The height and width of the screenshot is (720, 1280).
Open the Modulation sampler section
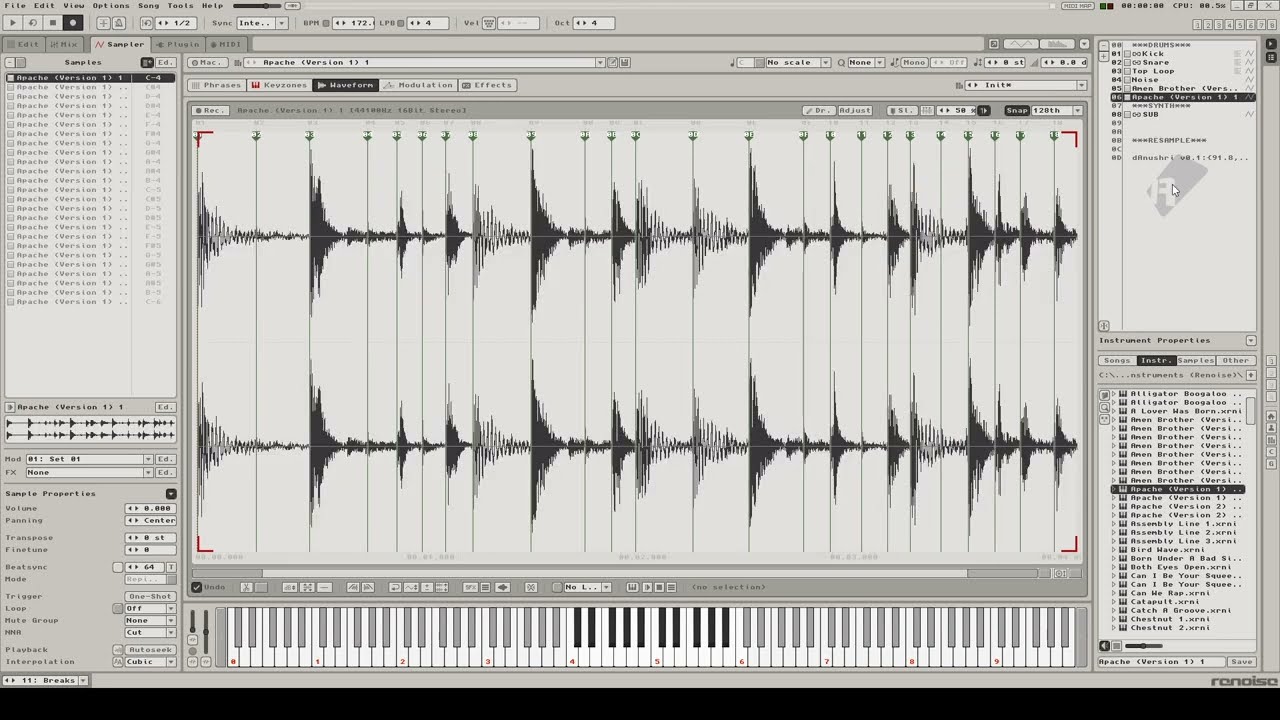pos(419,85)
